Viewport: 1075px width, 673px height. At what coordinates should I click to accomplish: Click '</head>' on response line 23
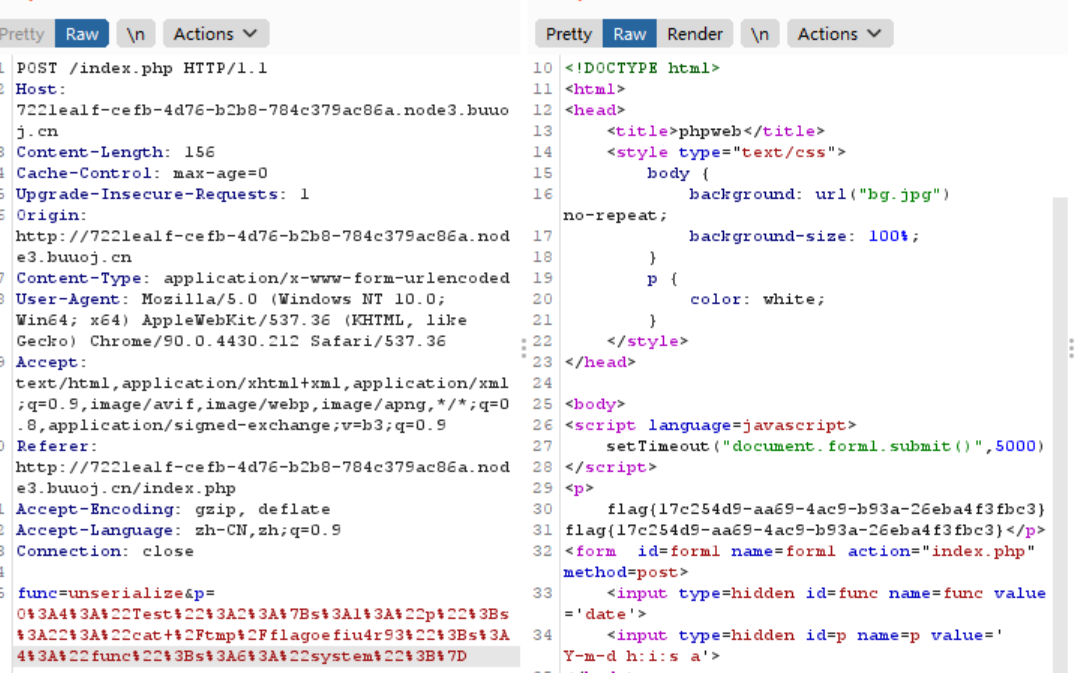click(601, 362)
